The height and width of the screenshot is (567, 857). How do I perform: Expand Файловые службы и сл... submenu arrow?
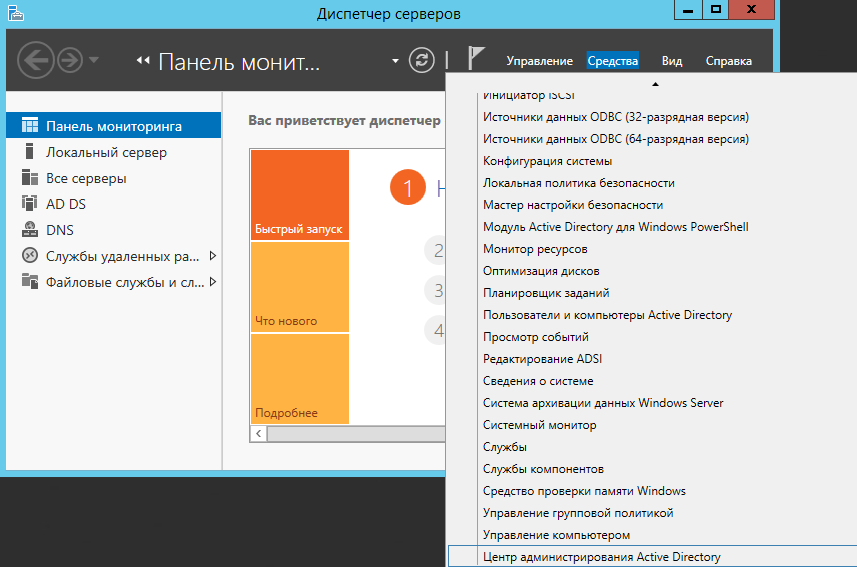(x=213, y=282)
